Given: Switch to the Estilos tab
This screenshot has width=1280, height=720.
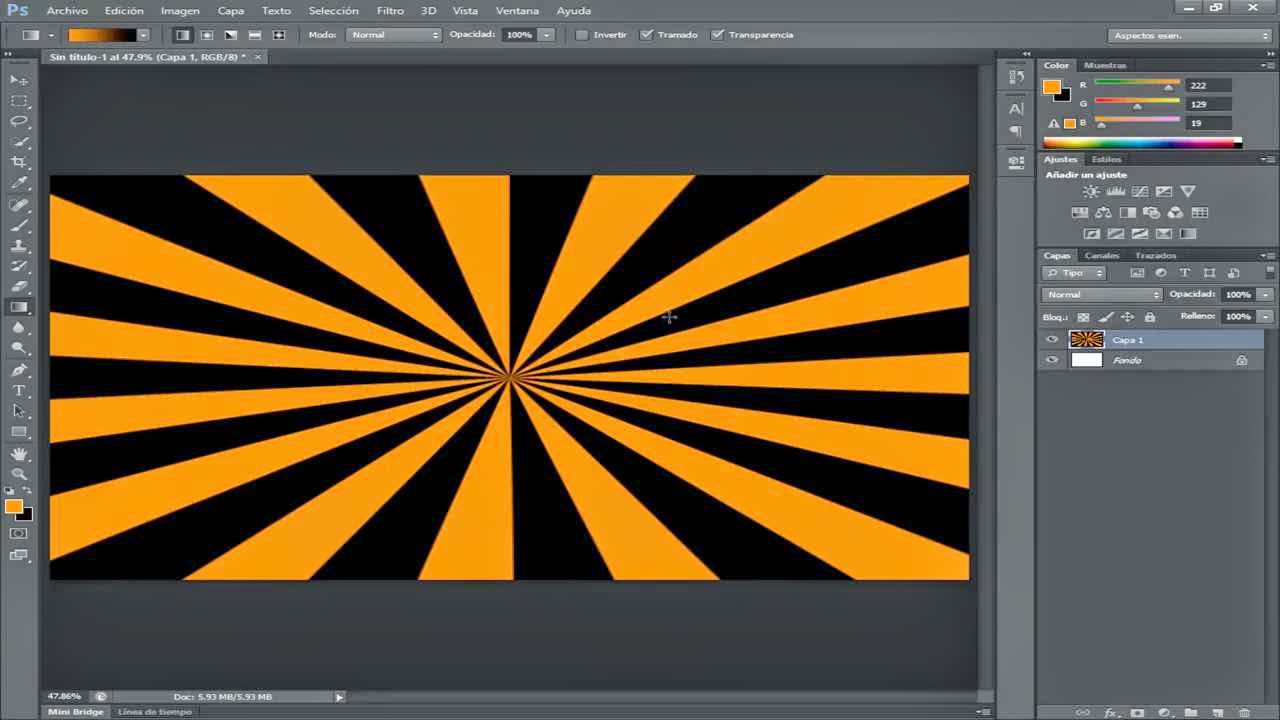Looking at the screenshot, I should coord(1106,160).
